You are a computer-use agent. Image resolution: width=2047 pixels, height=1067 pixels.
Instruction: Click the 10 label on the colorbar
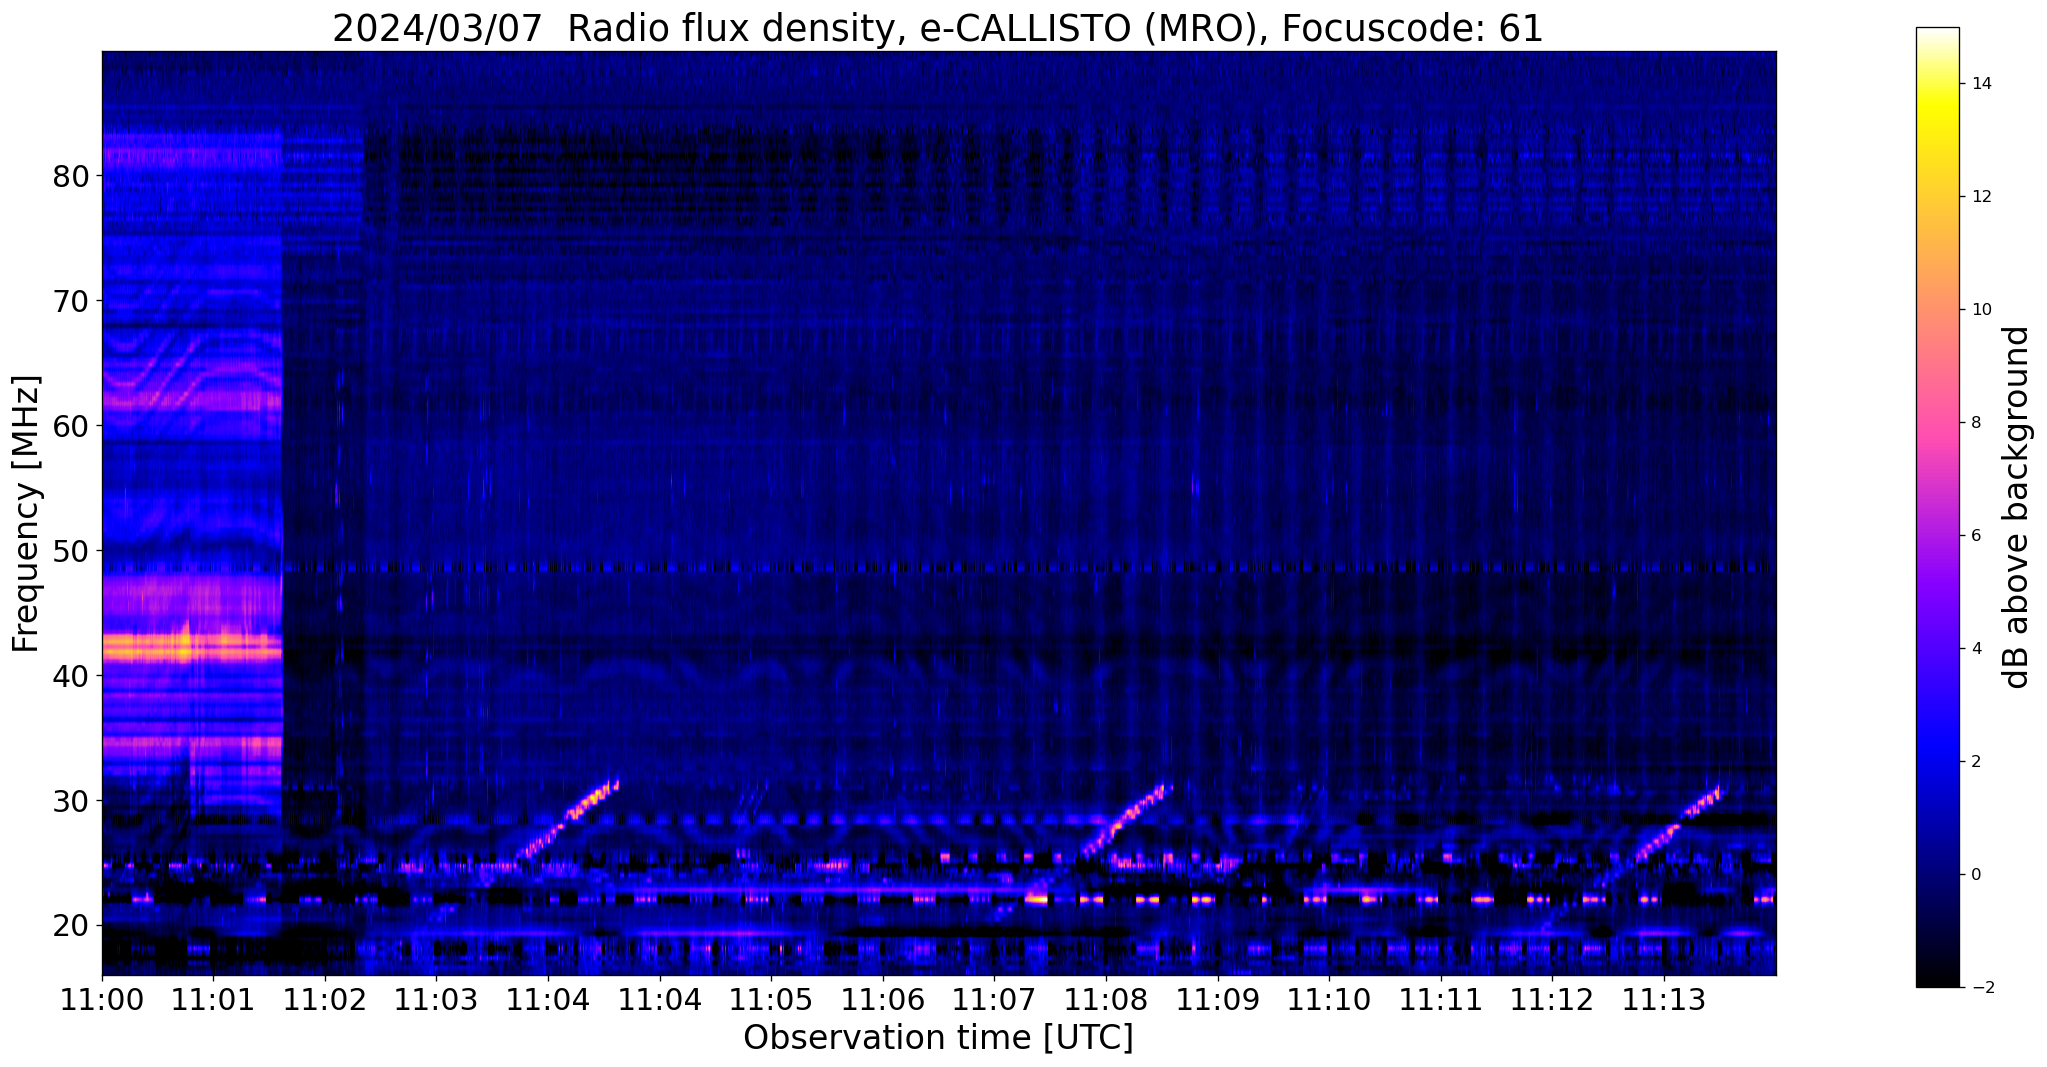1980,310
